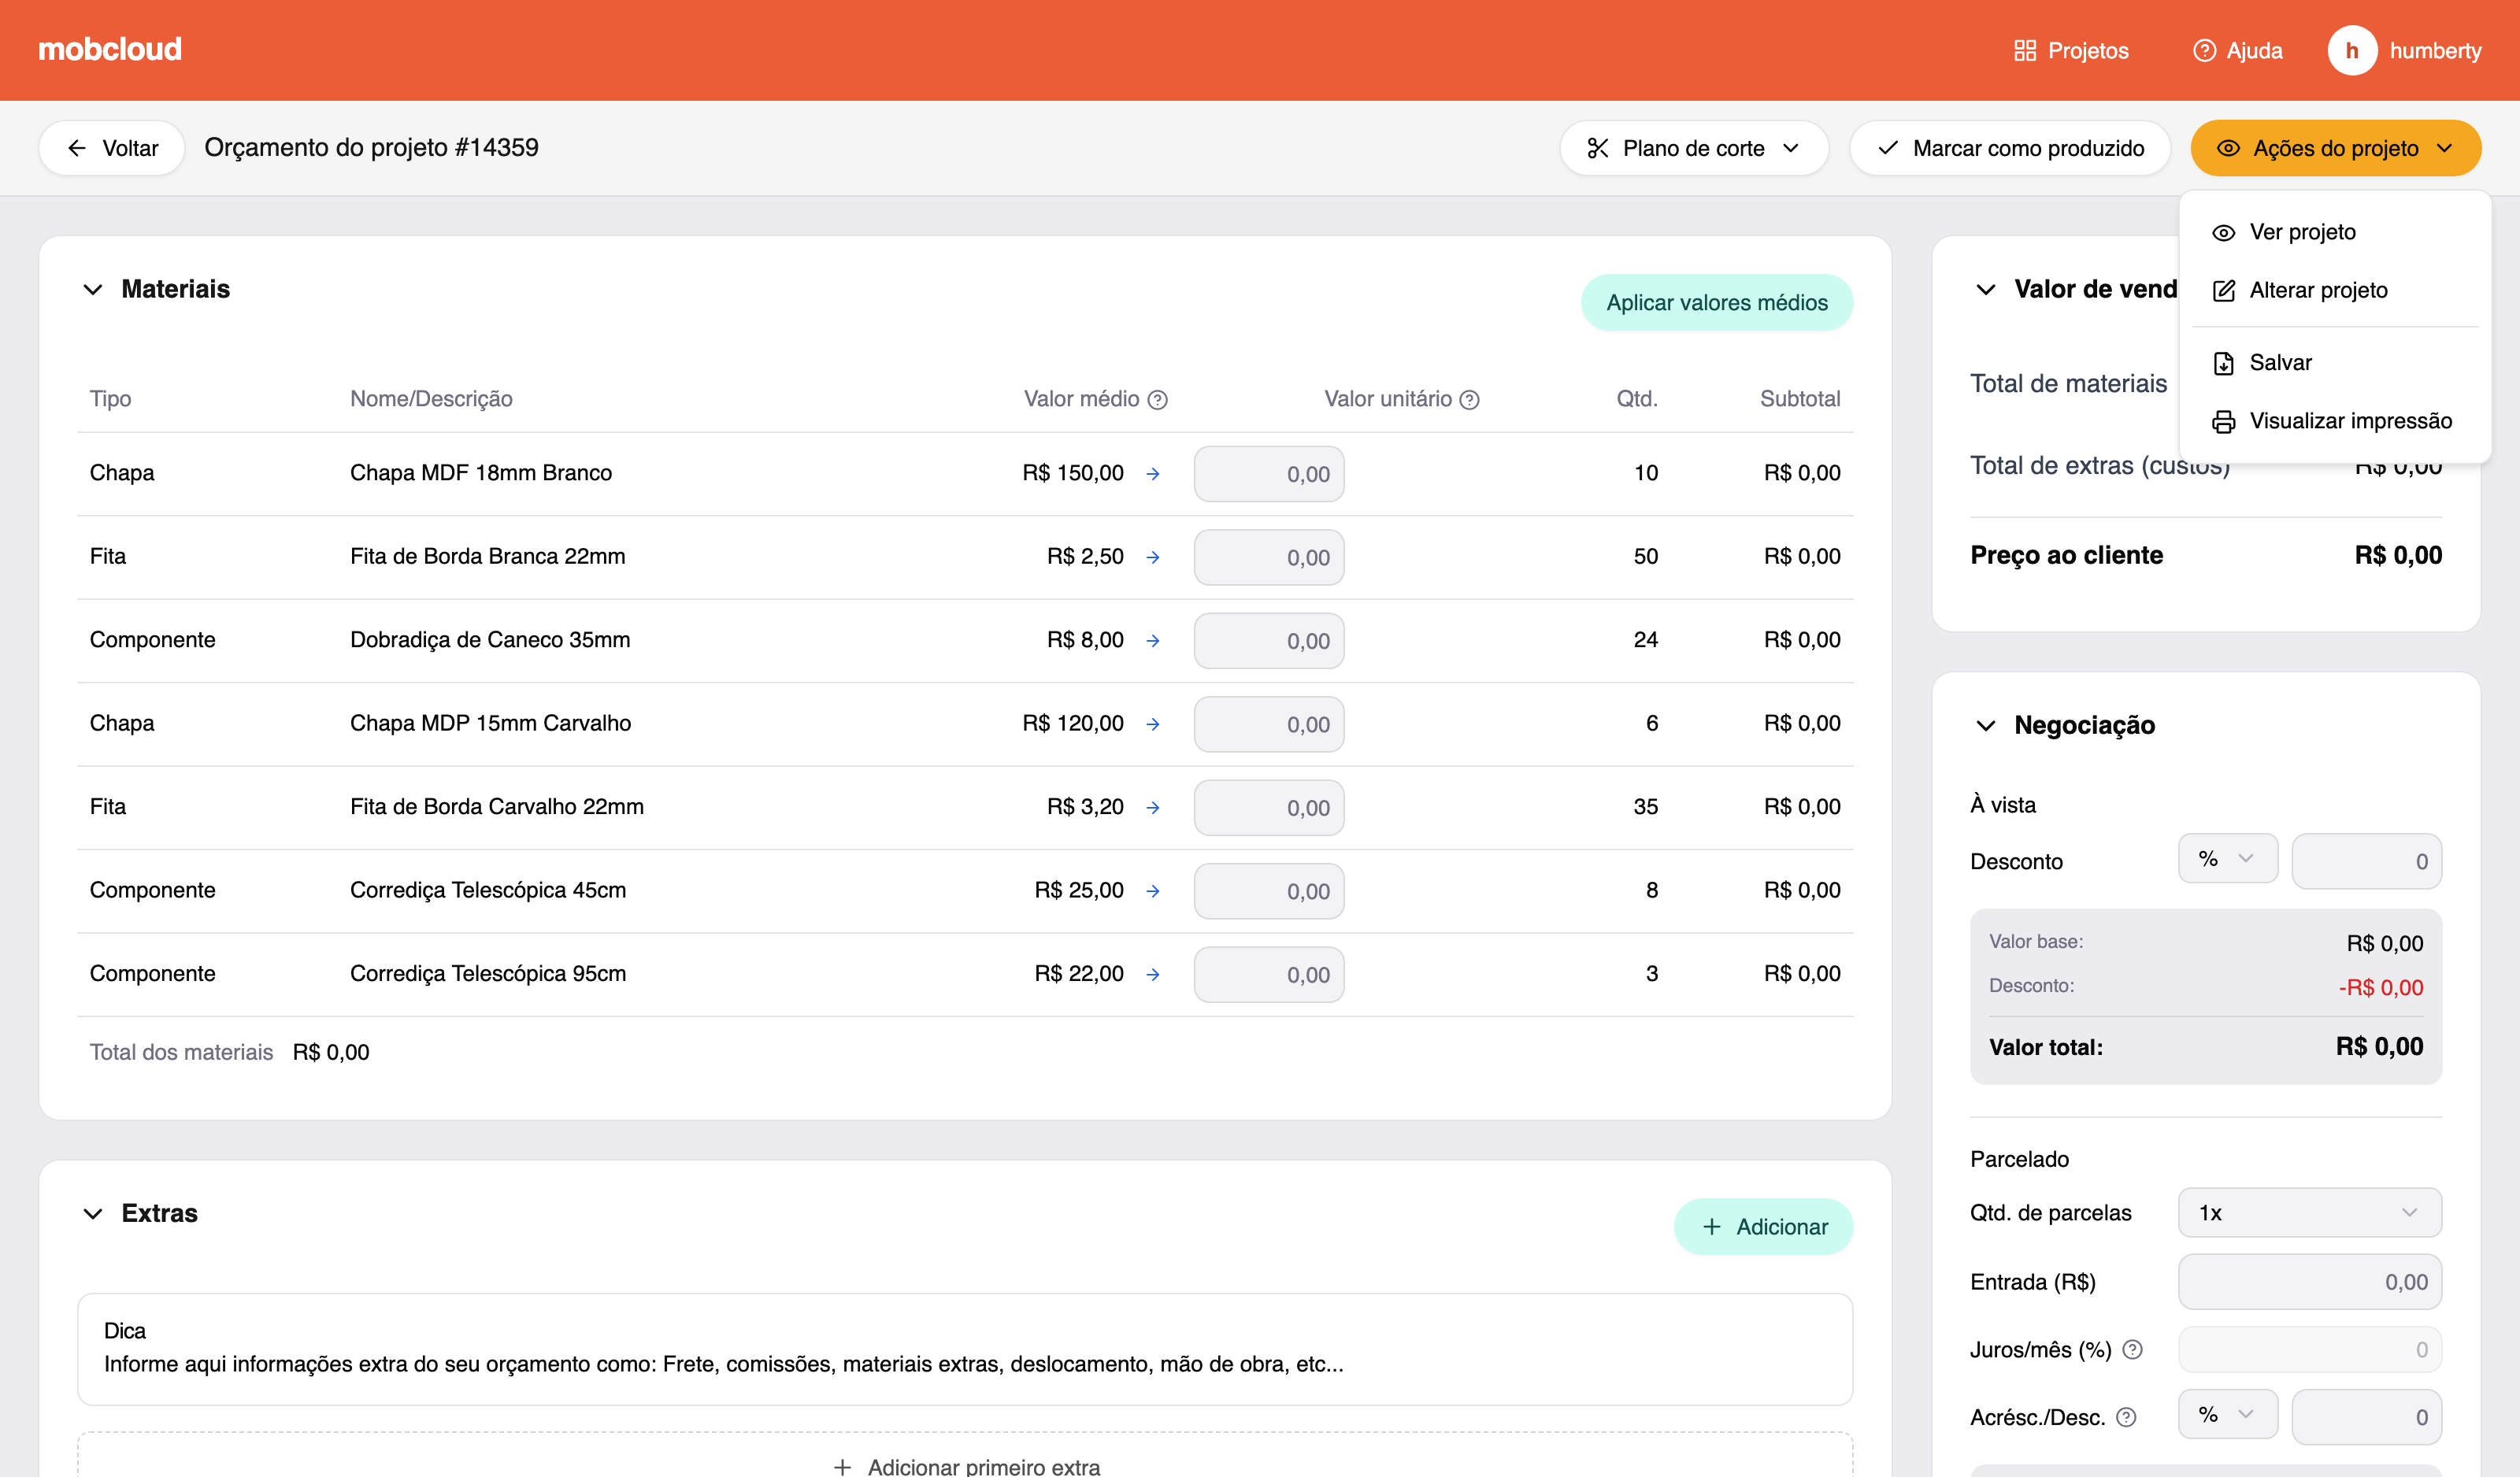Open the Plano de corte dropdown
This screenshot has width=2520, height=1477.
[x=1694, y=148]
